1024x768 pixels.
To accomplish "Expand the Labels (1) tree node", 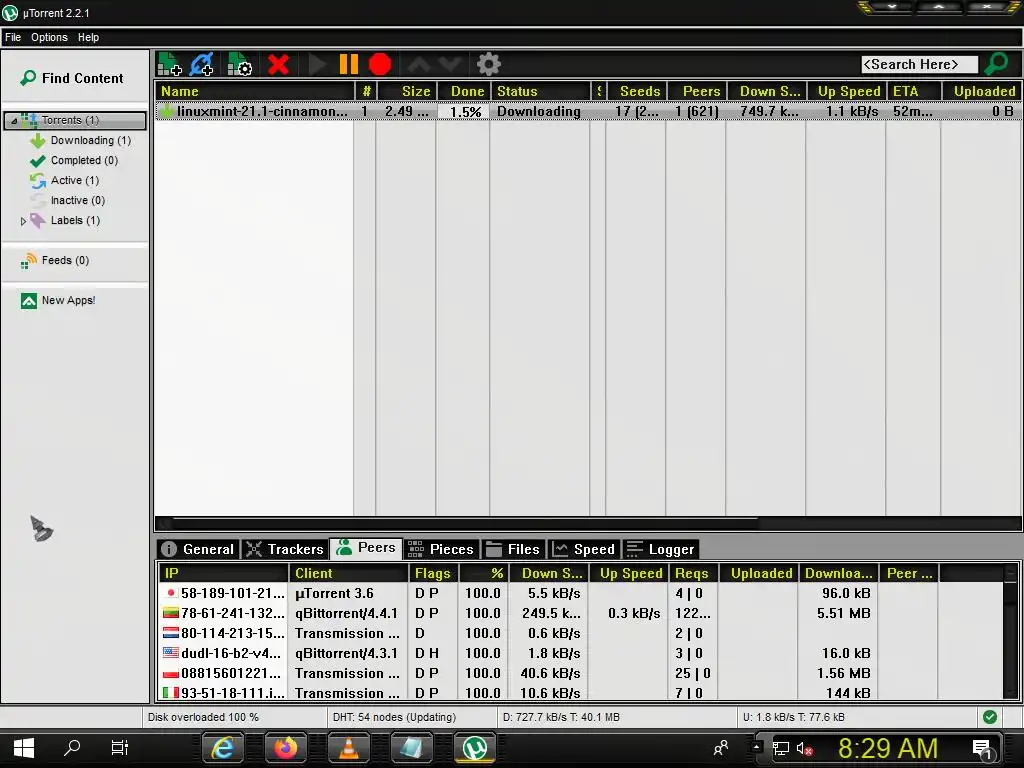I will click(24, 221).
